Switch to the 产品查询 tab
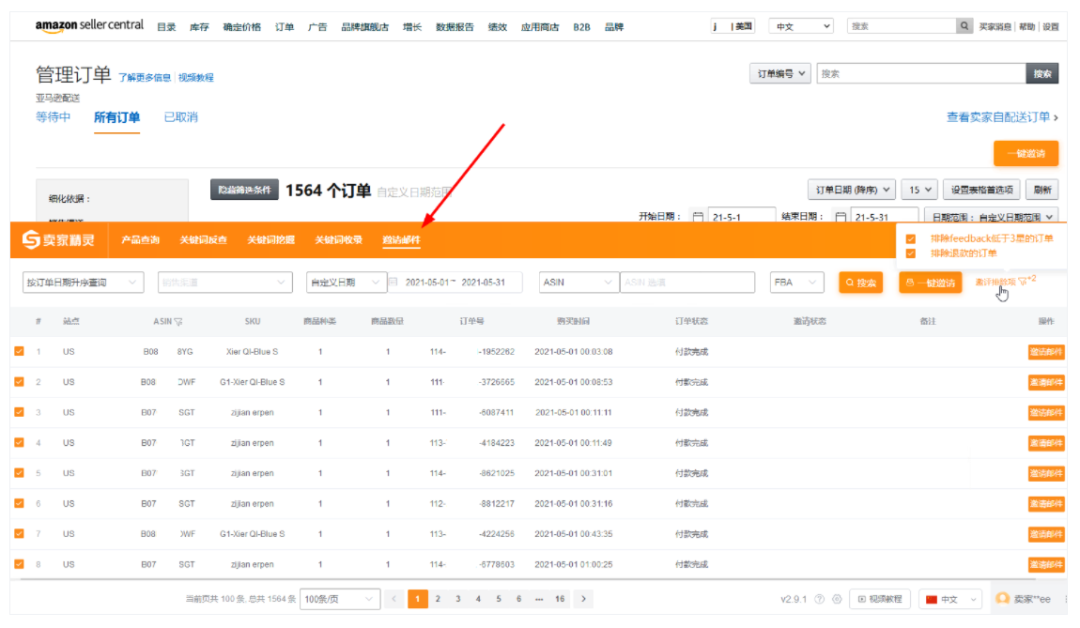The height and width of the screenshot is (628, 1080). coord(141,240)
